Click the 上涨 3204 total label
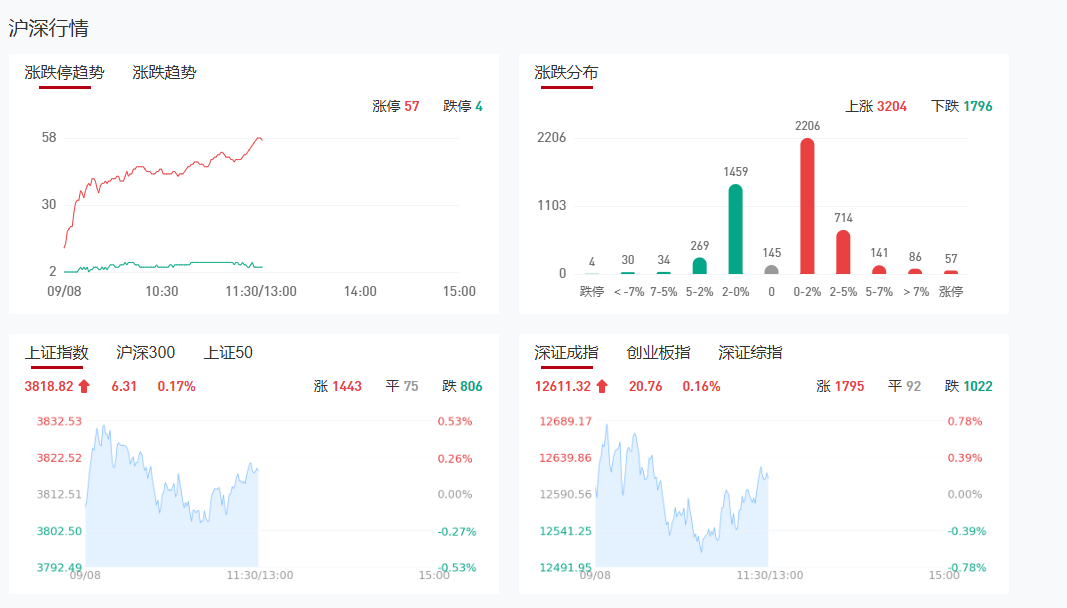 pyautogui.click(x=876, y=106)
